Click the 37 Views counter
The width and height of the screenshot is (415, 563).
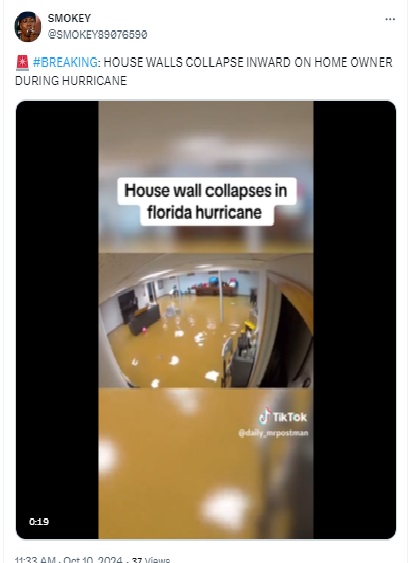click(151, 560)
